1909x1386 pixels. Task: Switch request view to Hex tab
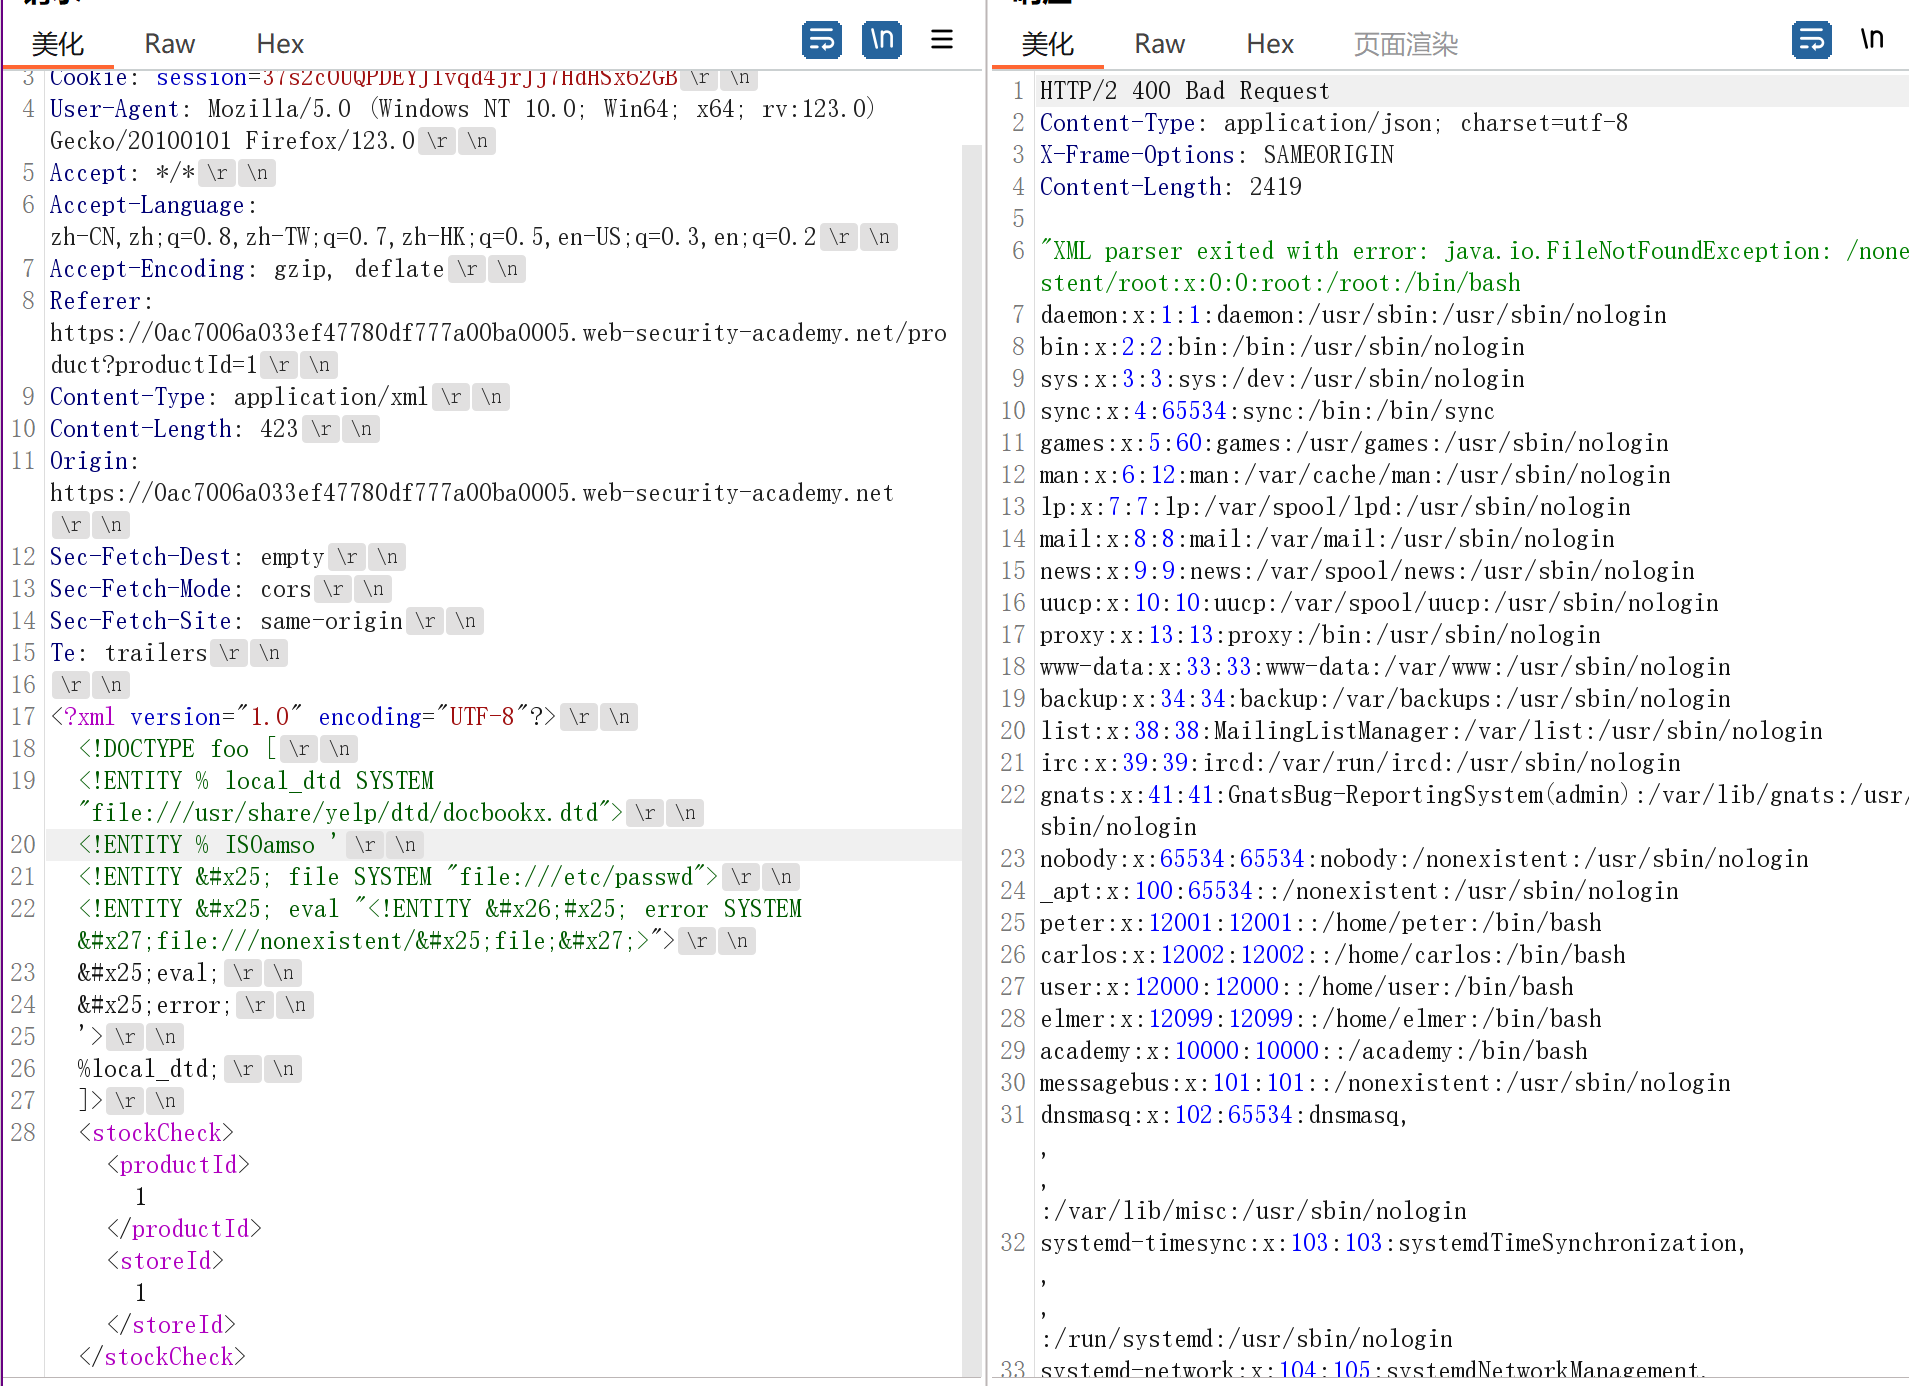tap(280, 44)
